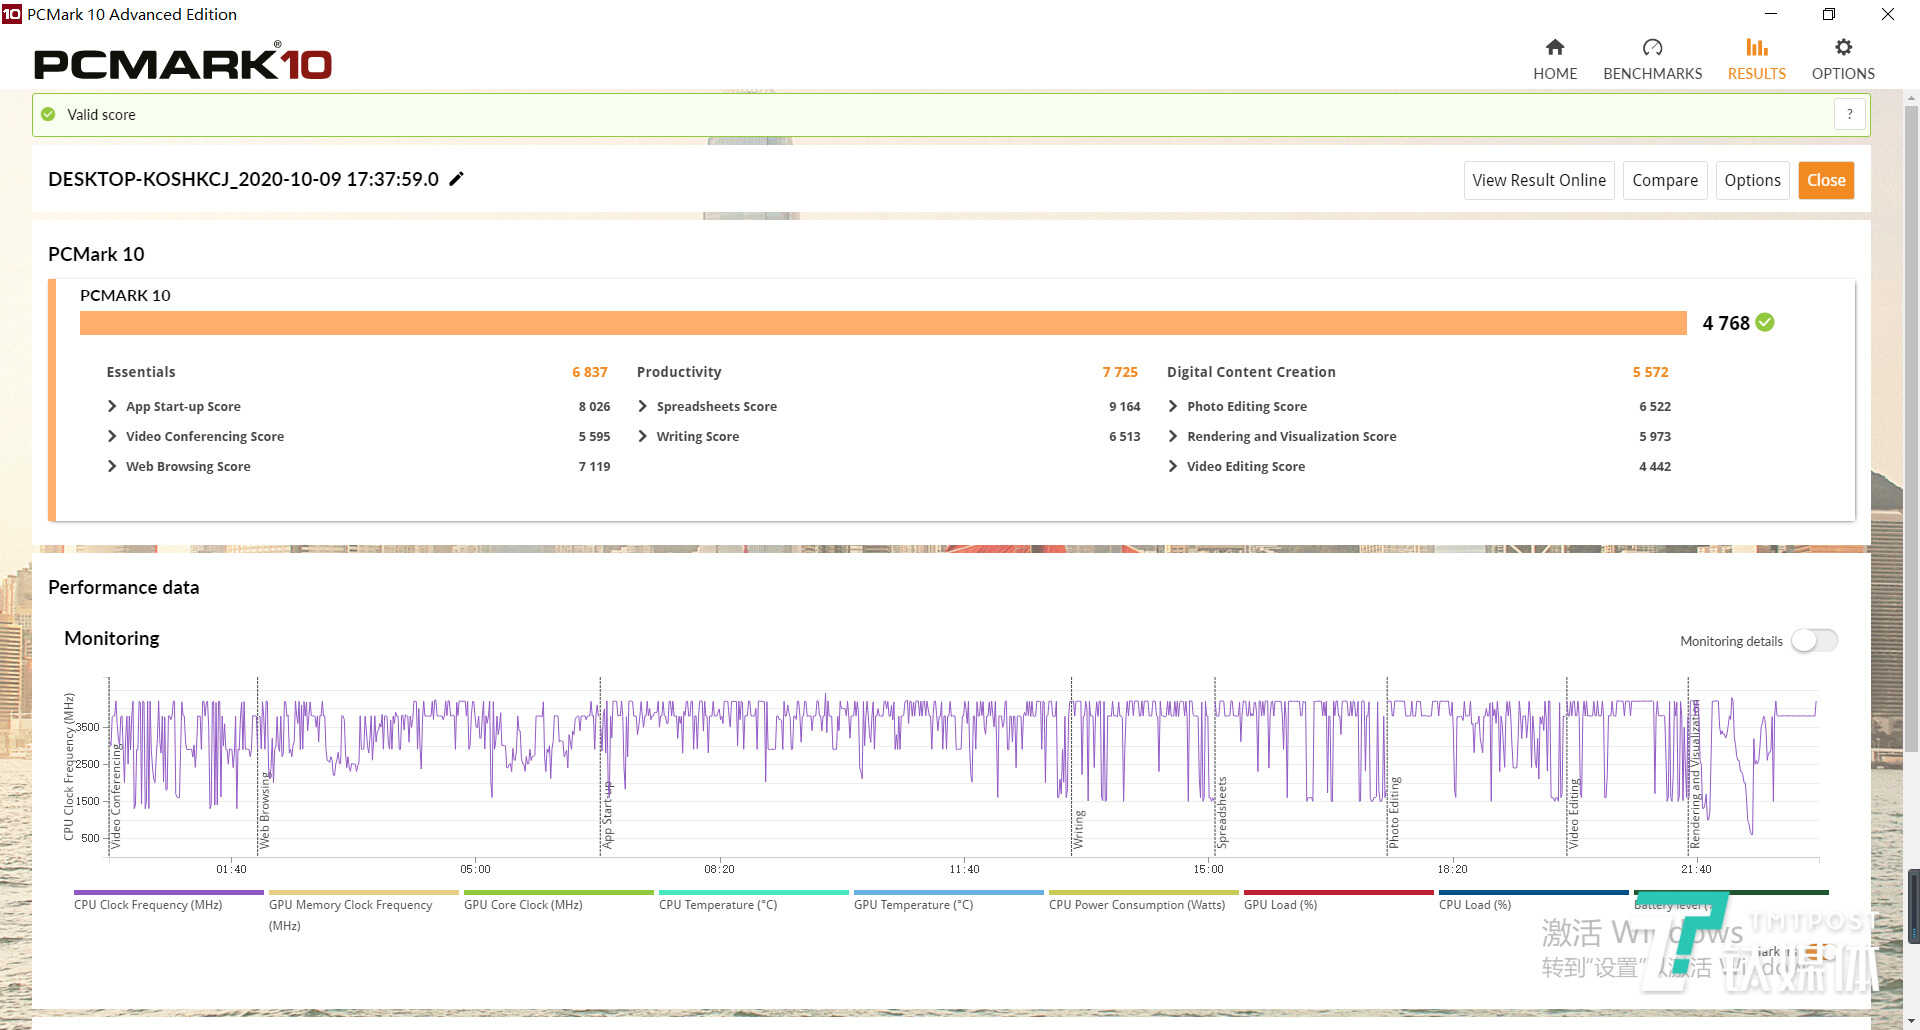Viewport: 1920px width, 1030px height.
Task: Click Digital Content Creation score 5 572
Action: 1650,372
